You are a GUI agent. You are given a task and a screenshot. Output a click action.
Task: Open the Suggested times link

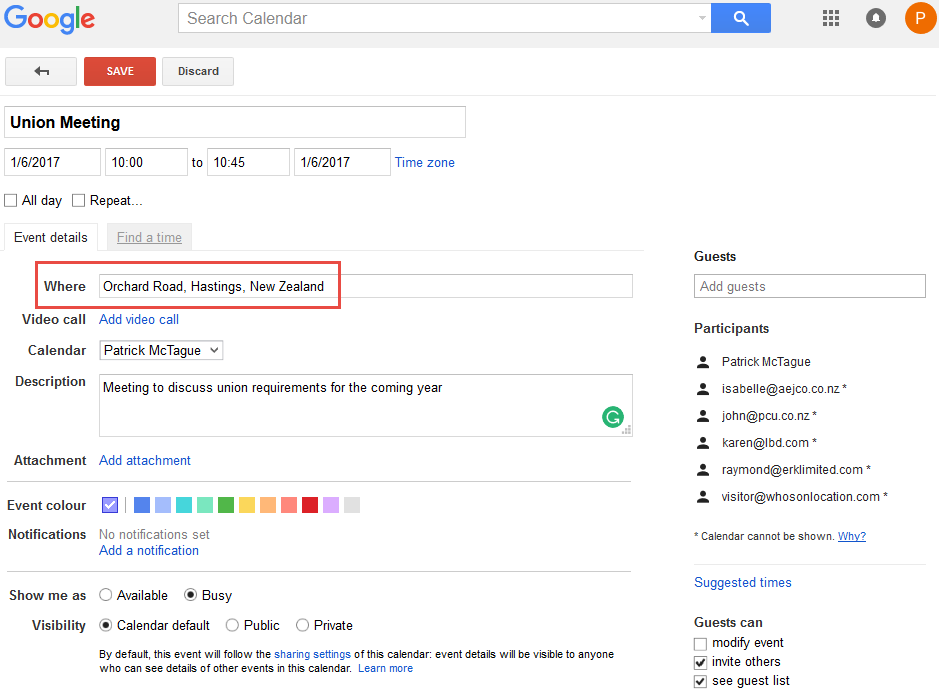[x=743, y=582]
